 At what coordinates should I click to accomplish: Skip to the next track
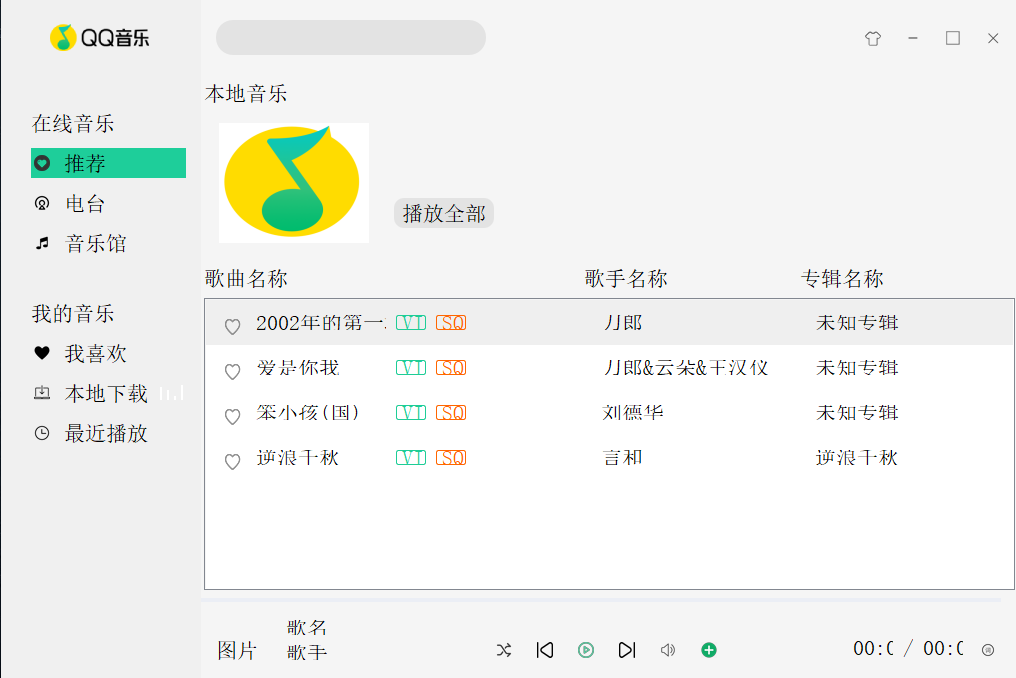627,650
